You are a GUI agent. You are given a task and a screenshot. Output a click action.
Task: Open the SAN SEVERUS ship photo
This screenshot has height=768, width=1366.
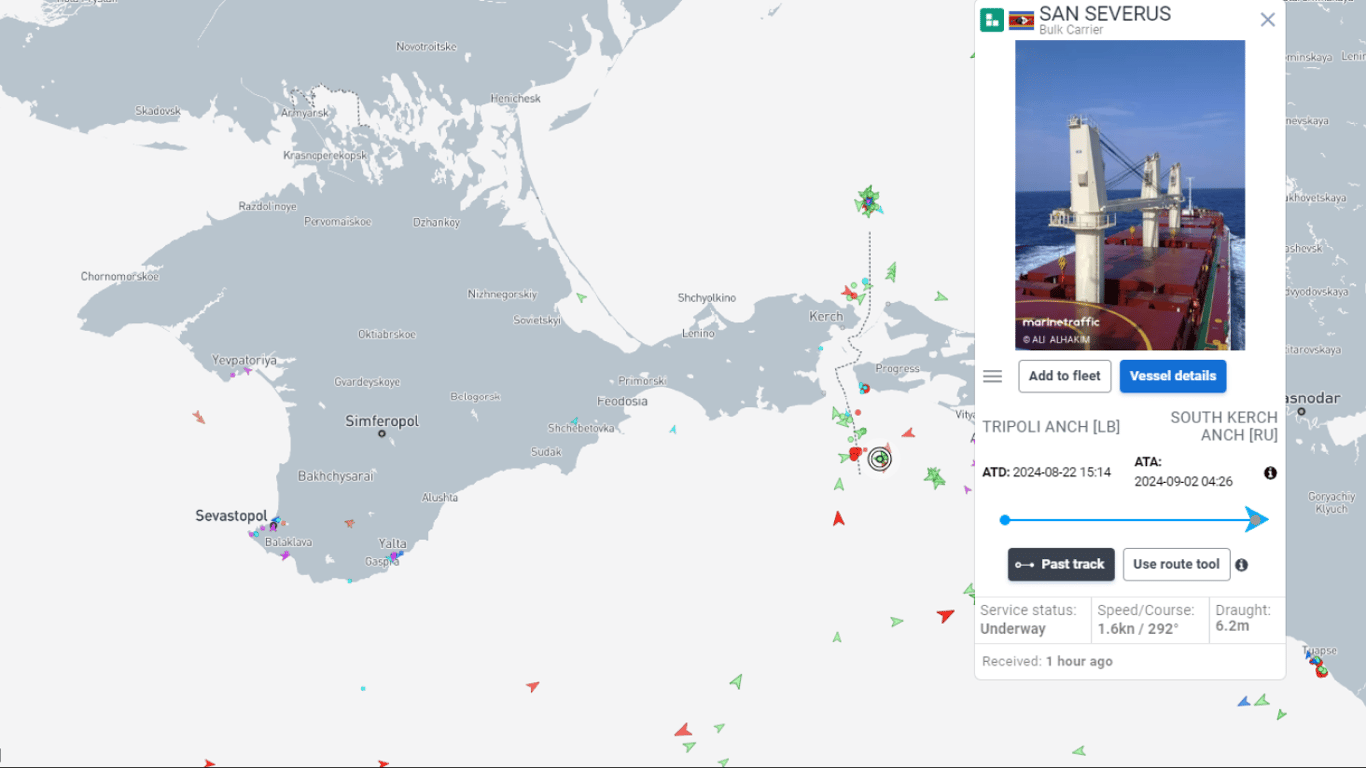[x=1130, y=195]
